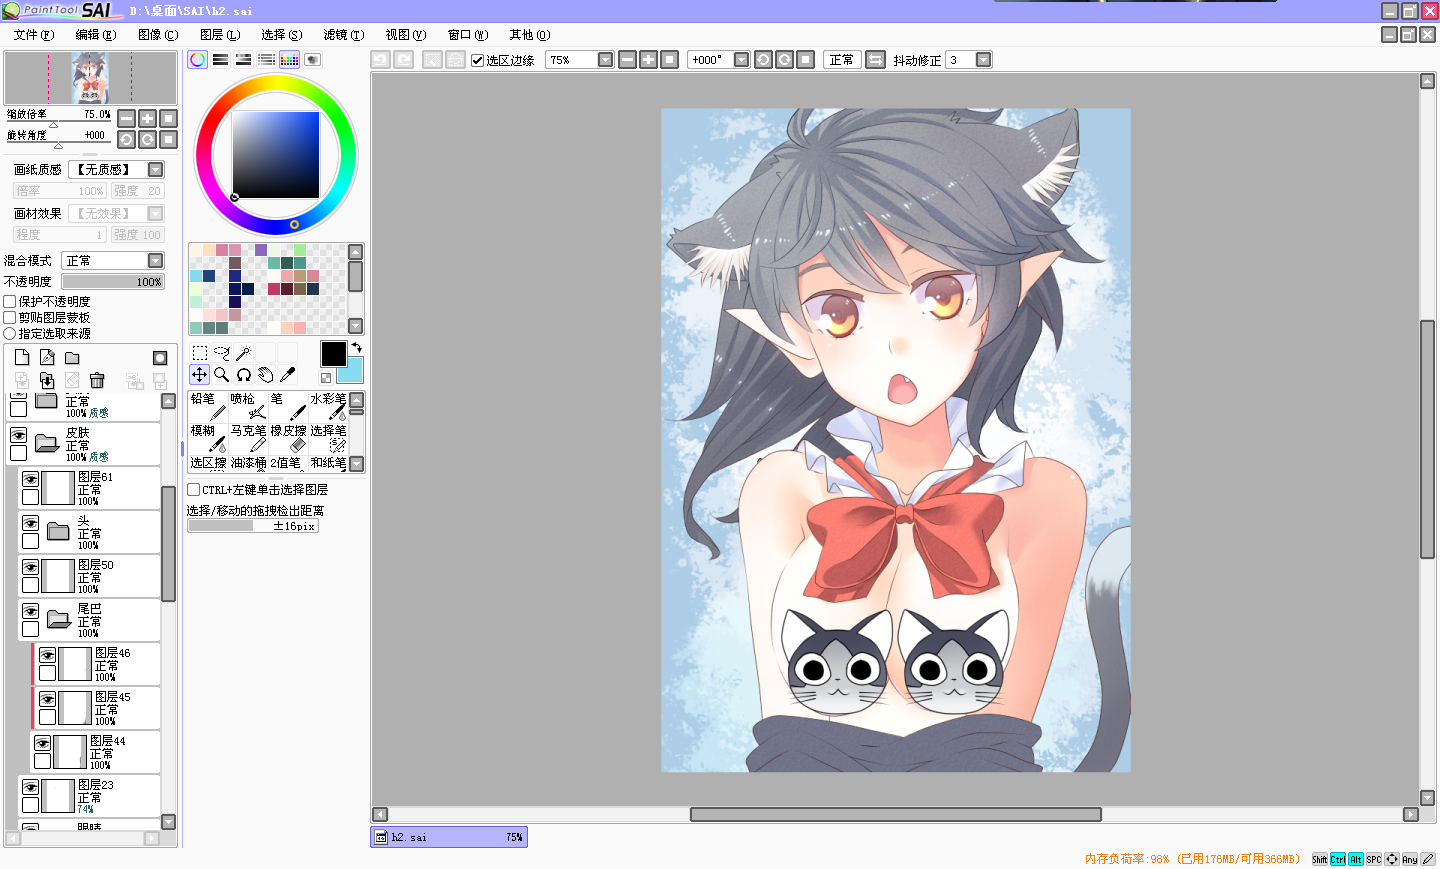Open the 图层 (L) menu
1440x869 pixels.
tap(220, 34)
